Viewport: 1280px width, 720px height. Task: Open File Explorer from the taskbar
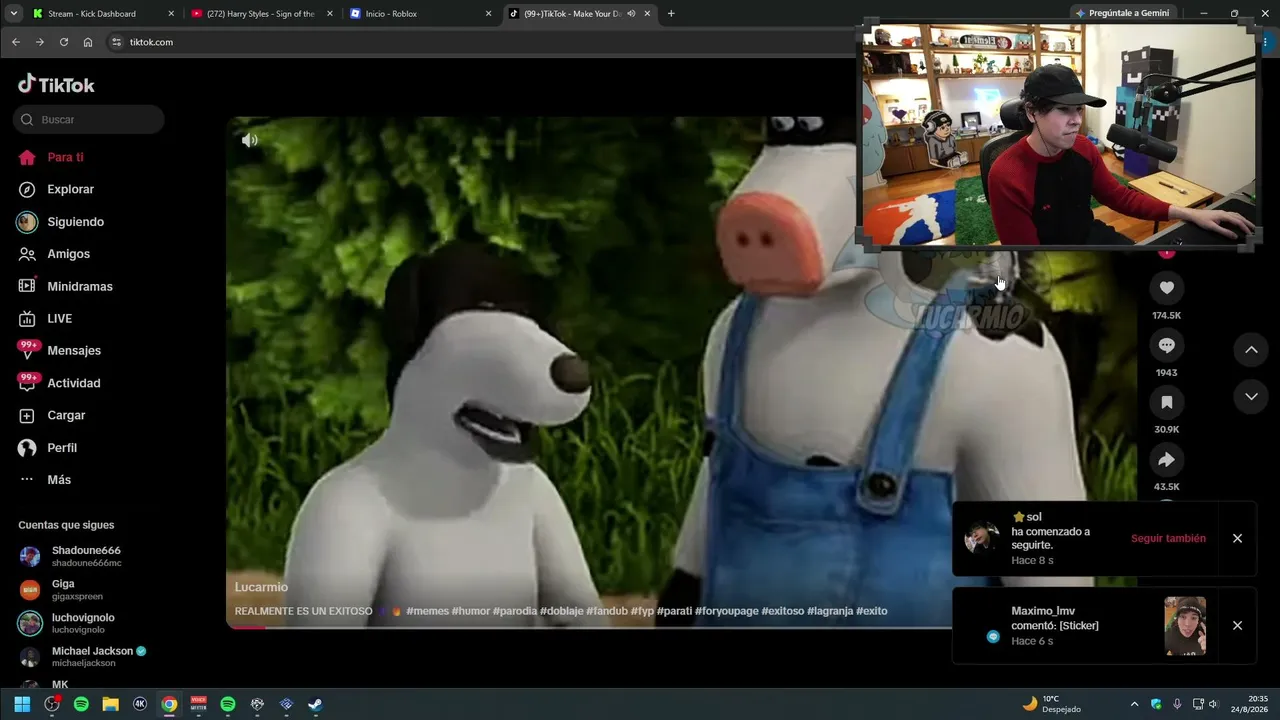(111, 704)
